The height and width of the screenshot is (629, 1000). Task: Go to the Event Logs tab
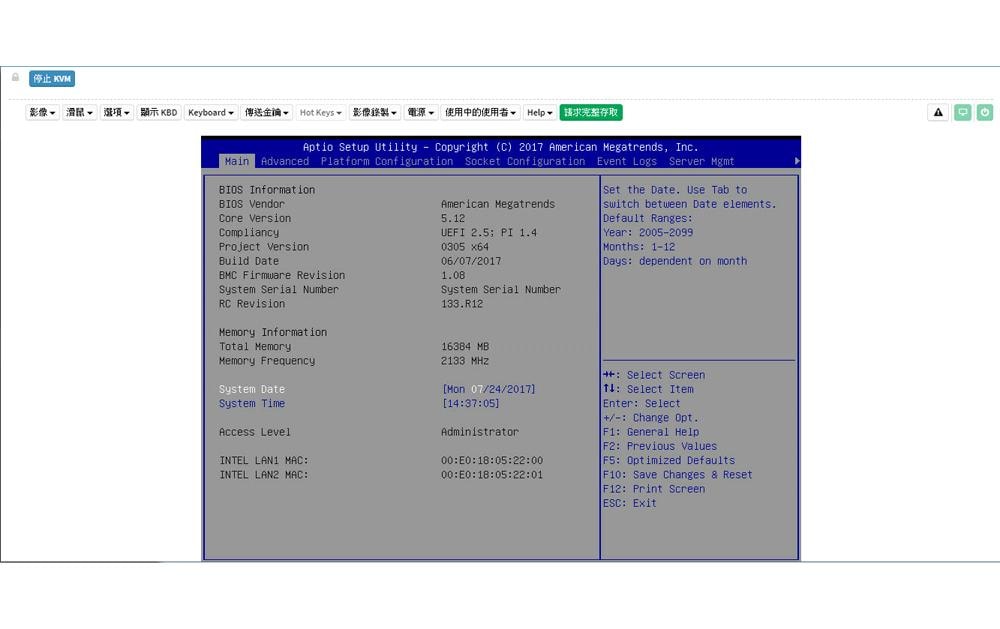627,161
